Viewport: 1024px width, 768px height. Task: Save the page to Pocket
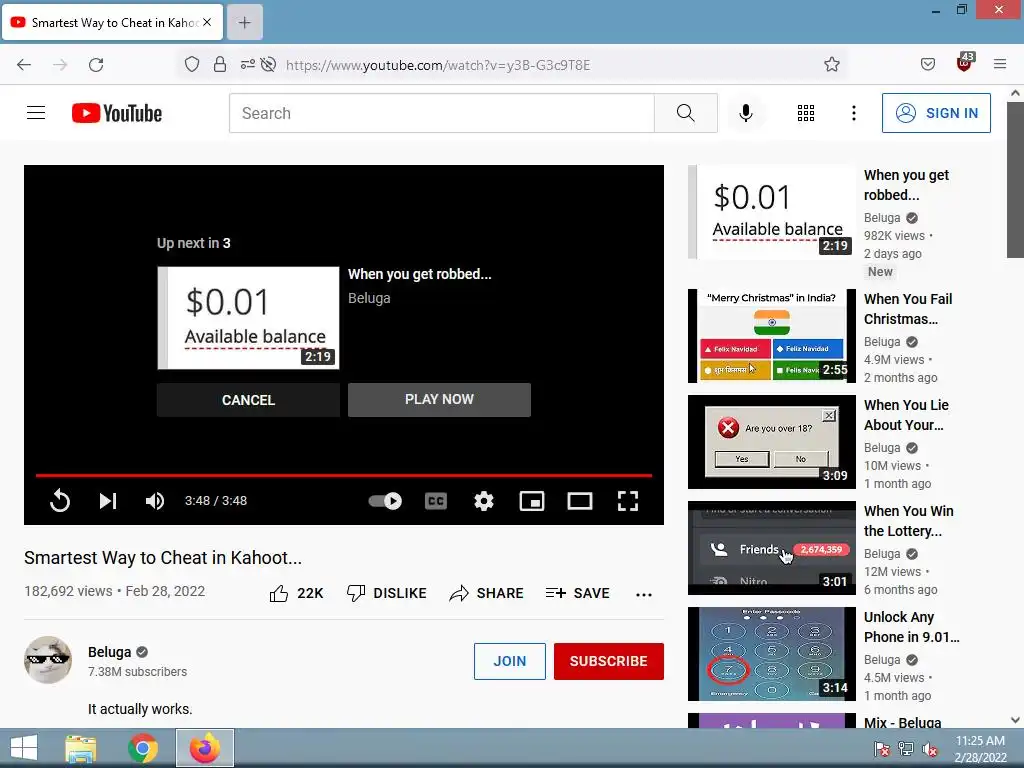[927, 65]
